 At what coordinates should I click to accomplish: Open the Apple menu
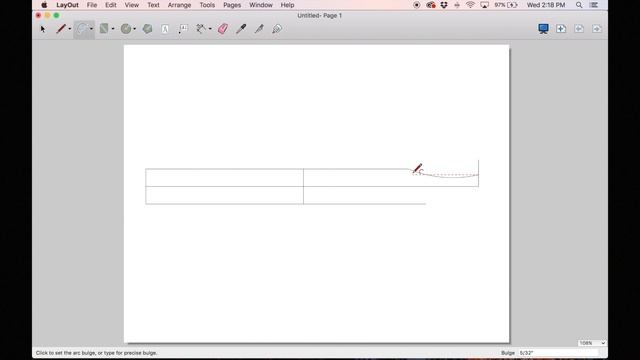click(x=44, y=5)
